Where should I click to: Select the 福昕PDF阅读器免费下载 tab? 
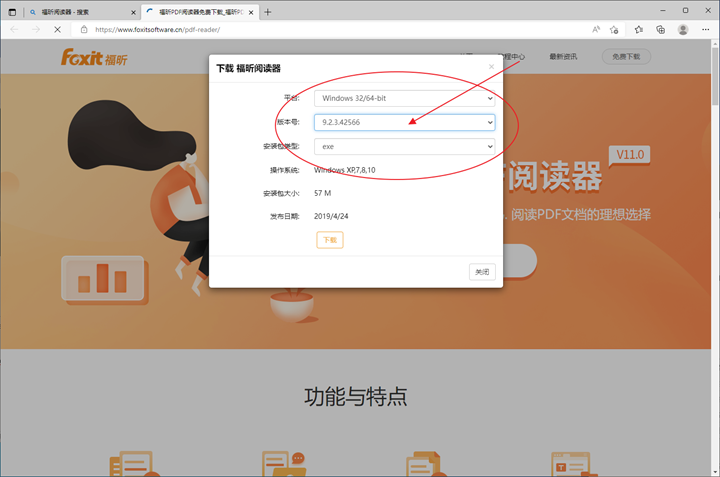click(200, 12)
